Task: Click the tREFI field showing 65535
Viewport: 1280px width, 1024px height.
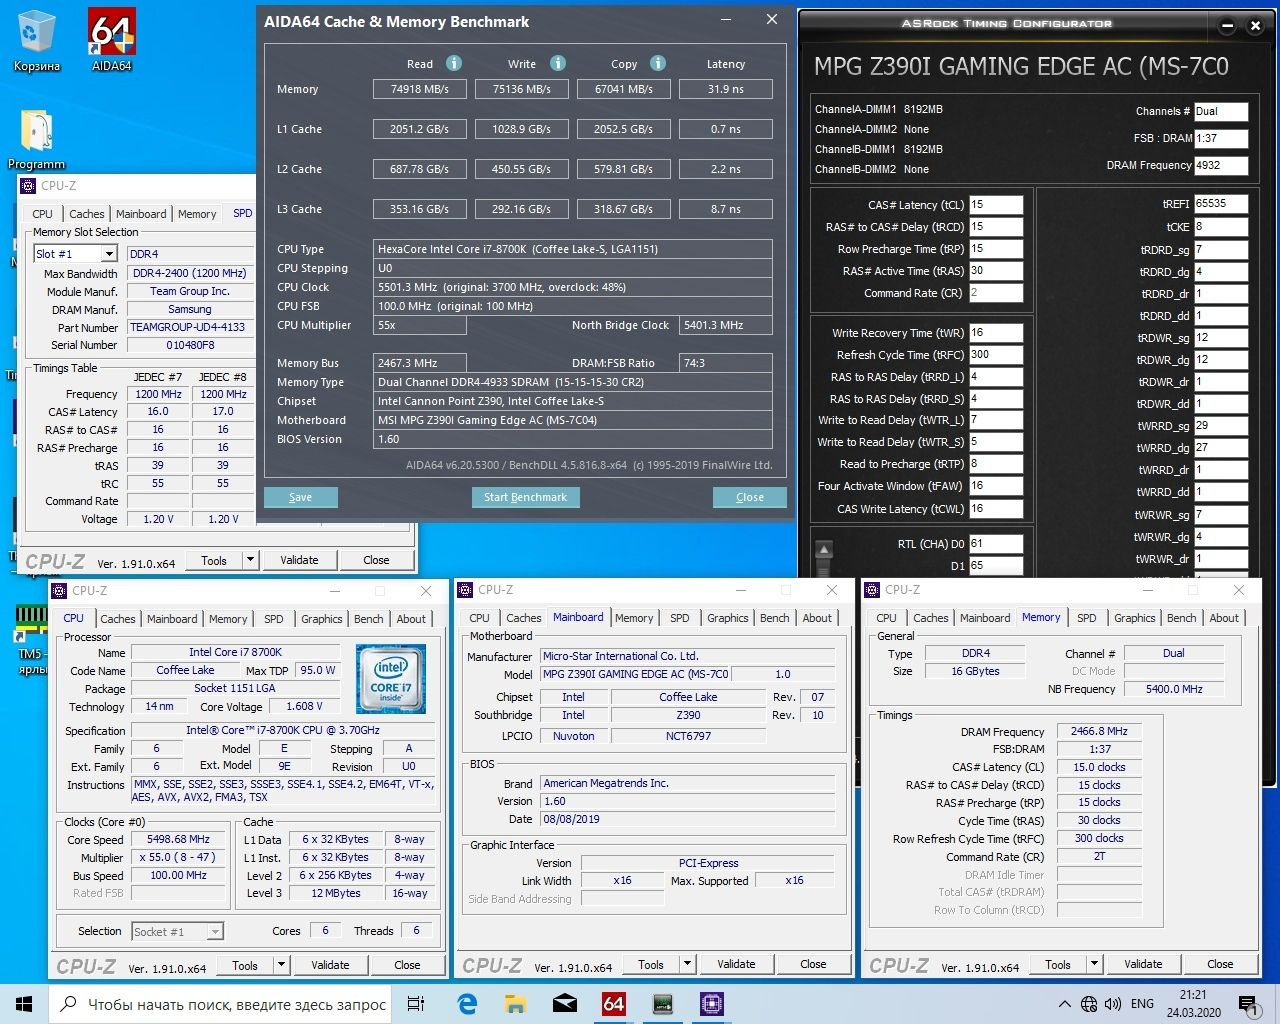Action: click(x=1220, y=204)
